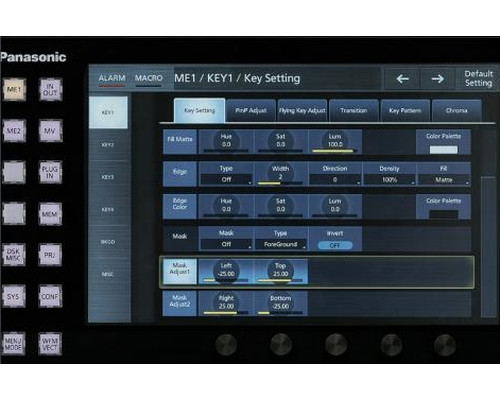Switch to the Chroma tab
This screenshot has height=400, width=500.
click(x=457, y=110)
